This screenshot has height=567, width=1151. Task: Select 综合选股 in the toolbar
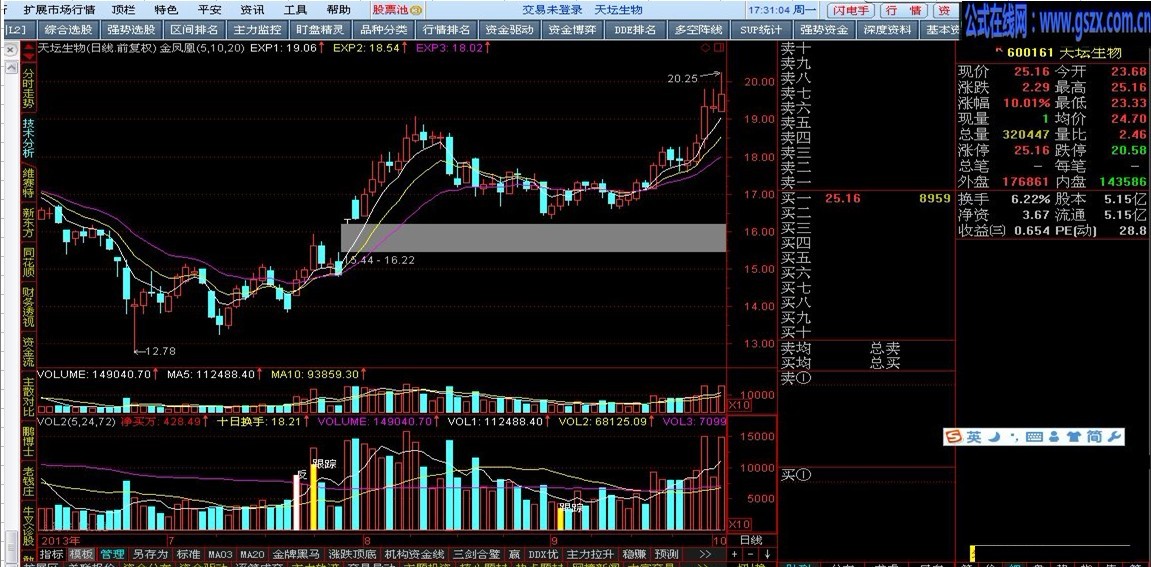coord(68,30)
